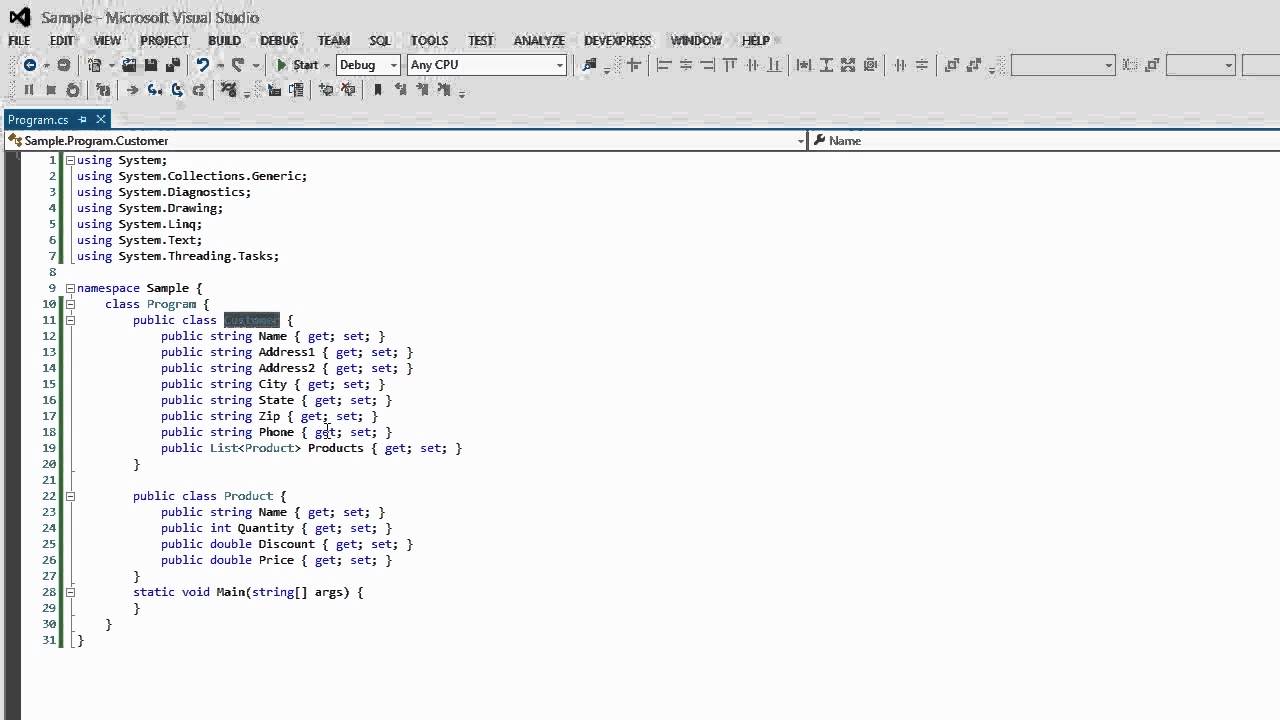Click the Align Lefts layout icon
Viewport: 1280px width, 720px height.
[663, 65]
